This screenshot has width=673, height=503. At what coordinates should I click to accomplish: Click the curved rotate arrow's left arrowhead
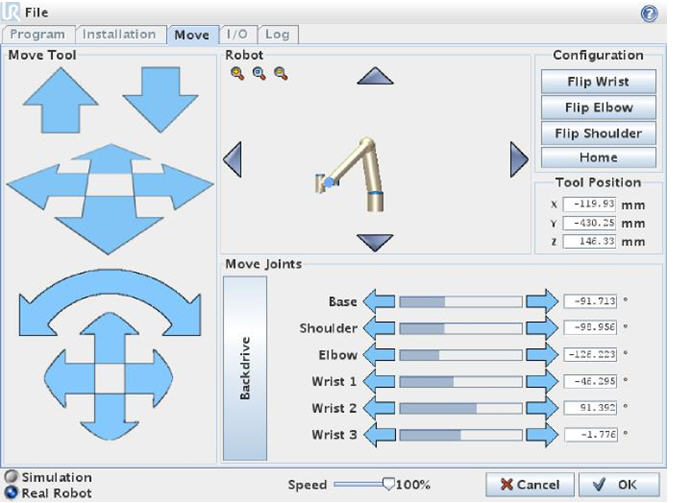[x=34, y=315]
